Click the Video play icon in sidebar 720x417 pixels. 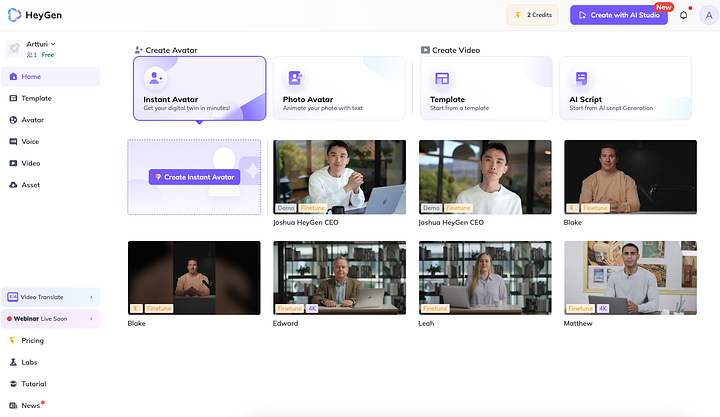[x=13, y=163]
